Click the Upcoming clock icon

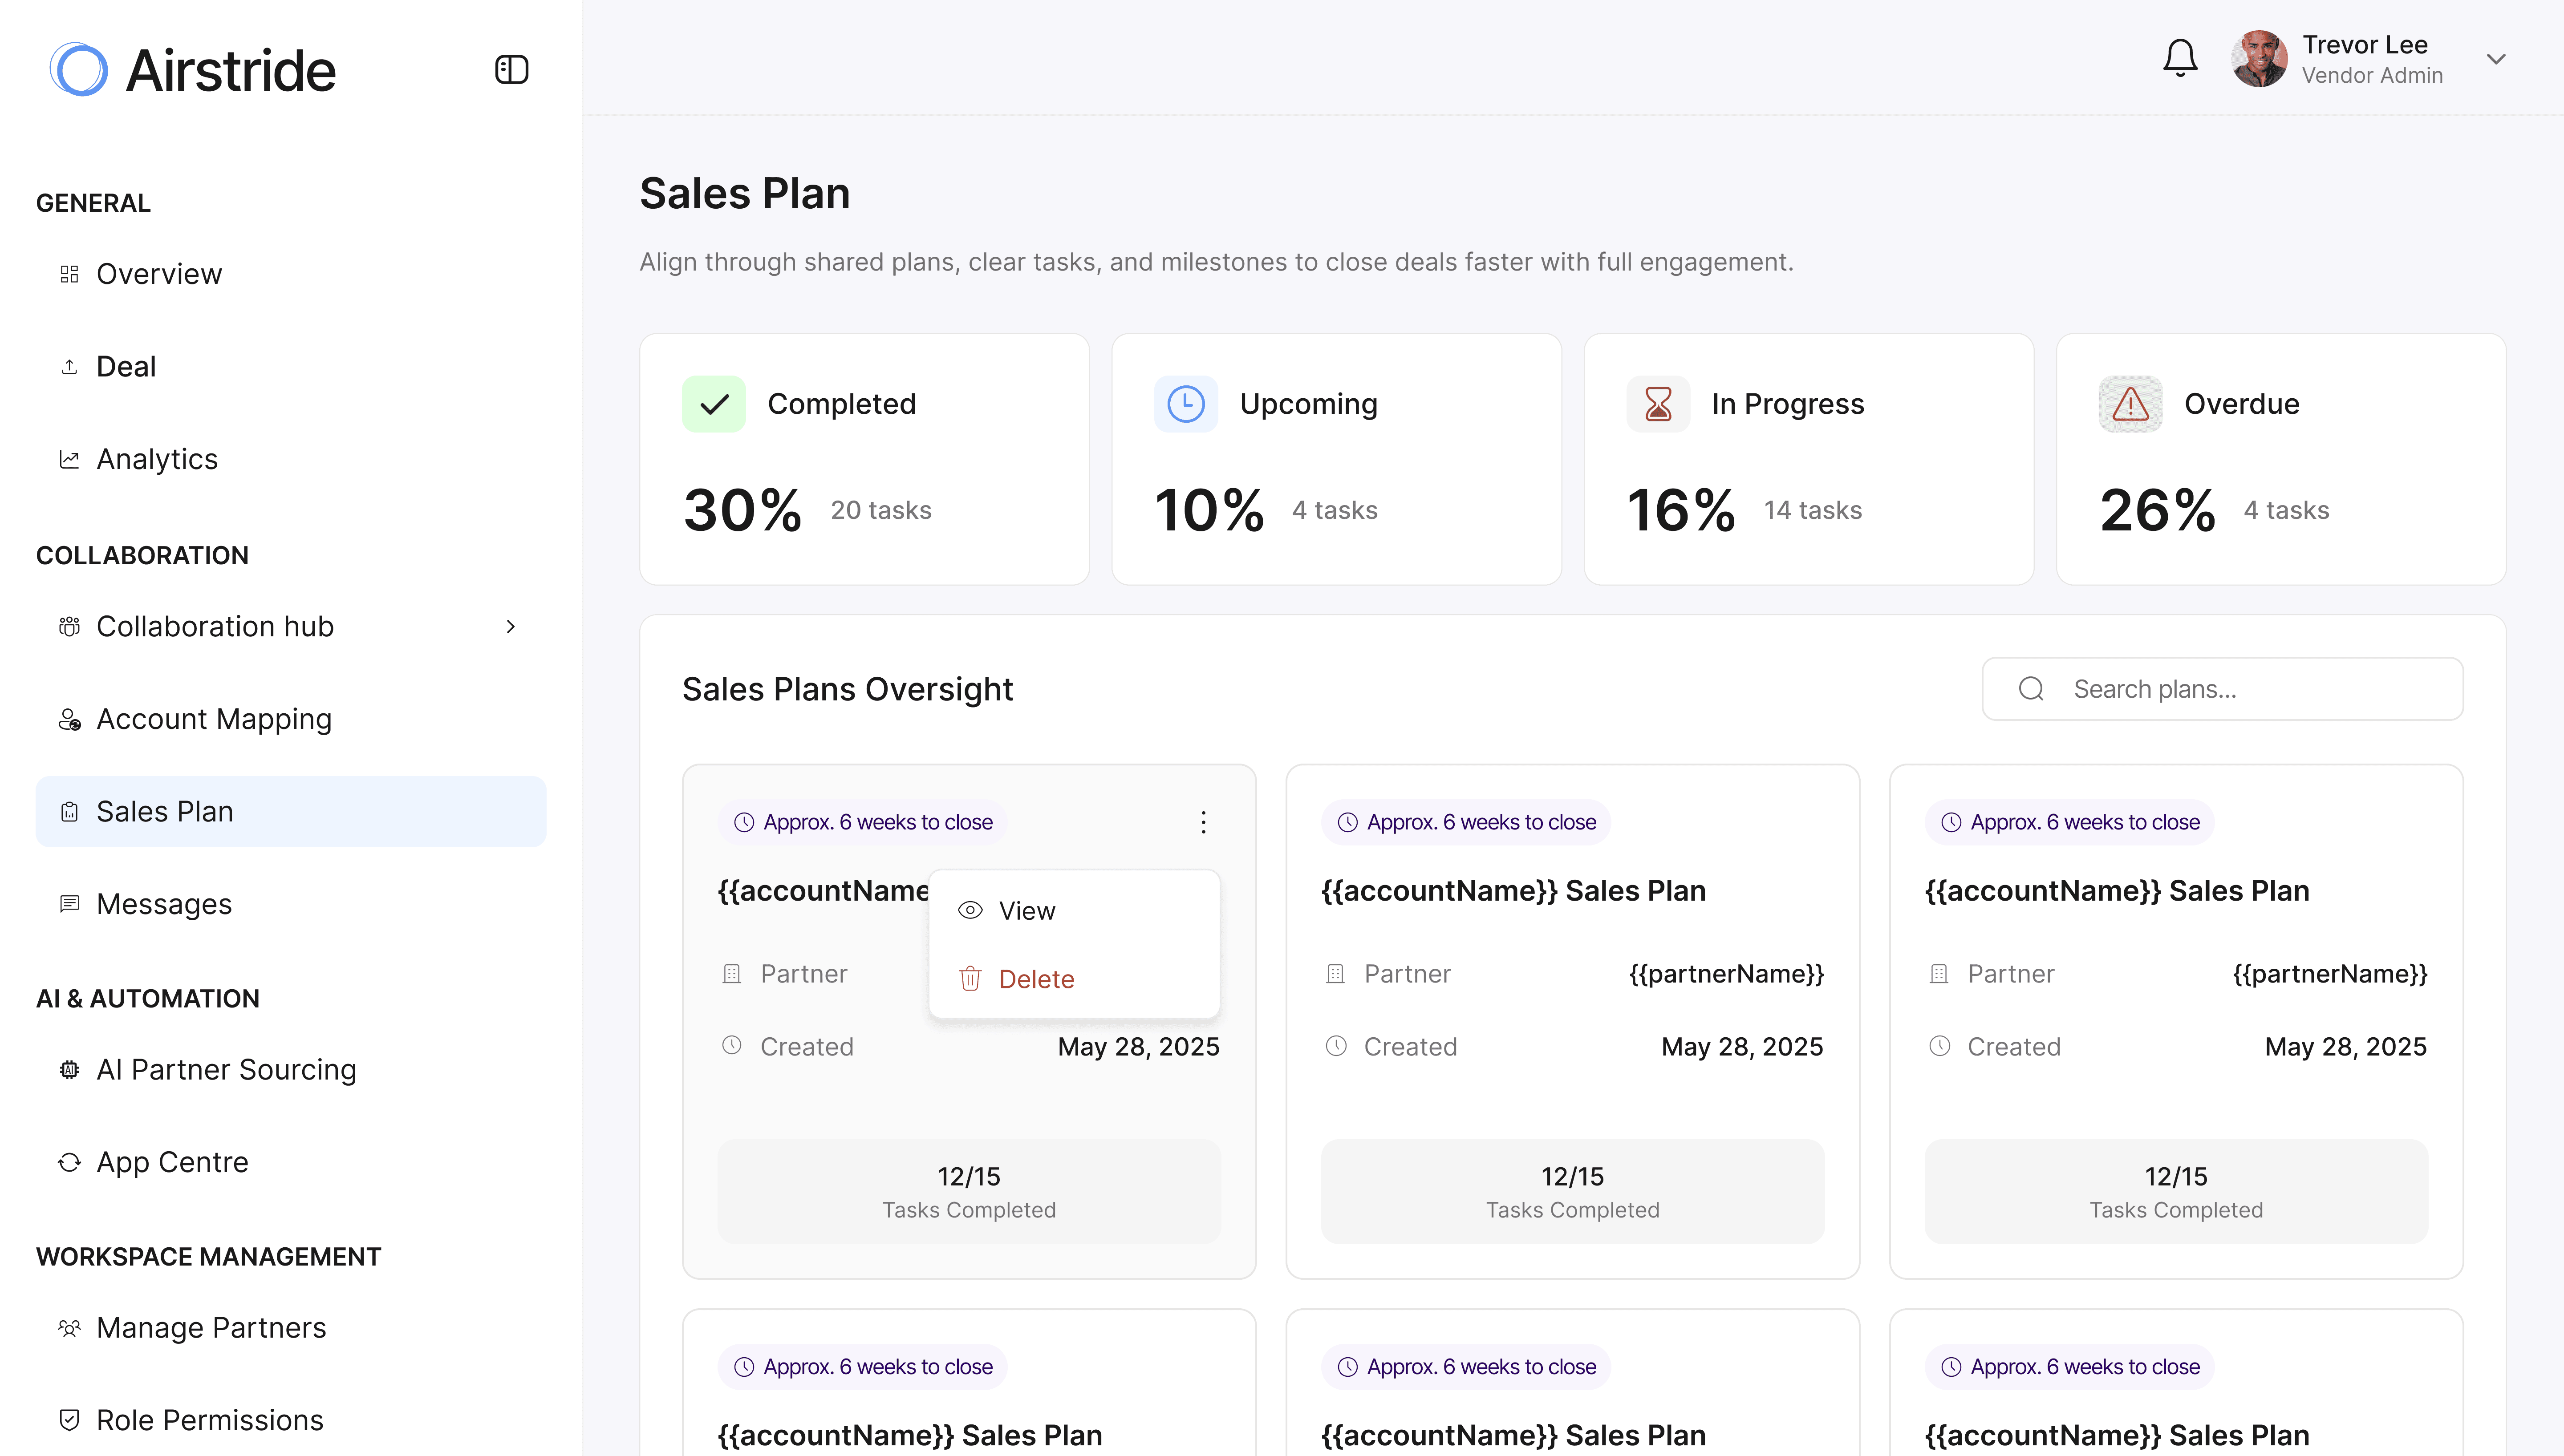coord(1185,404)
